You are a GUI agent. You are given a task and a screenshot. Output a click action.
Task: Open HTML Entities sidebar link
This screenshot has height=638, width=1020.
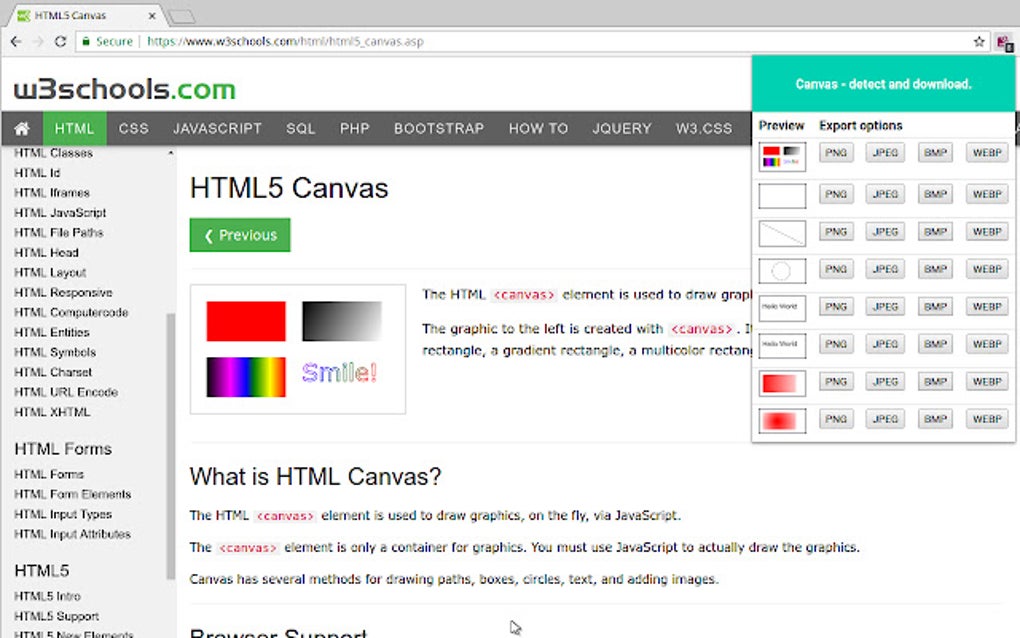(x=52, y=332)
